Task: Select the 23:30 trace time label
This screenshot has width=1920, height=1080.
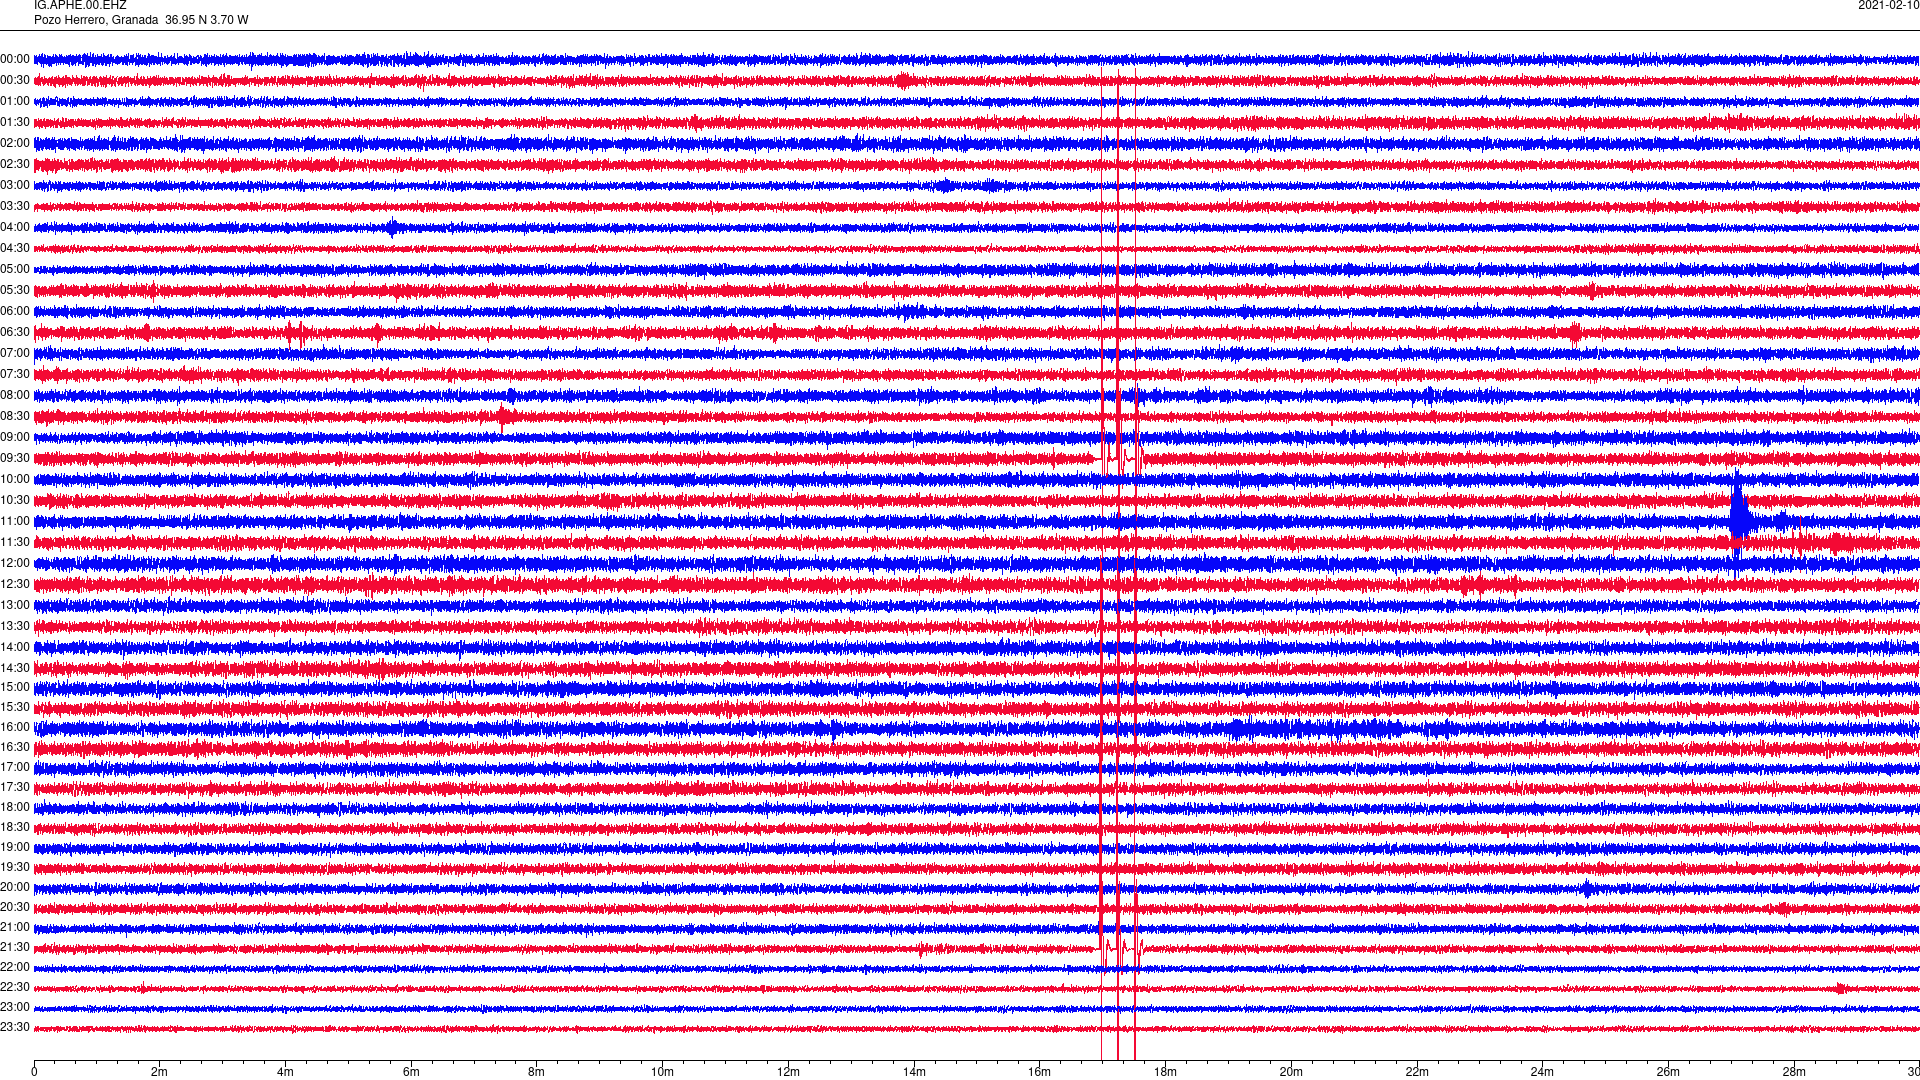Action: pyautogui.click(x=15, y=1028)
